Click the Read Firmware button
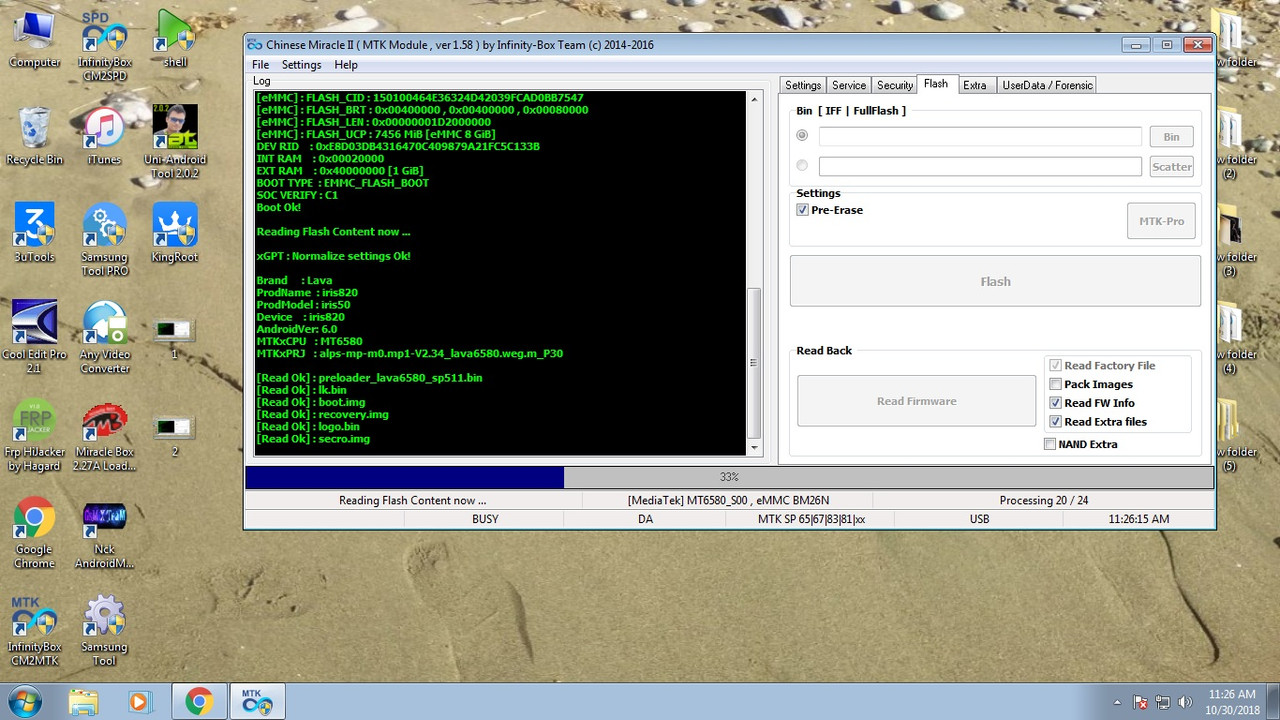 point(916,401)
